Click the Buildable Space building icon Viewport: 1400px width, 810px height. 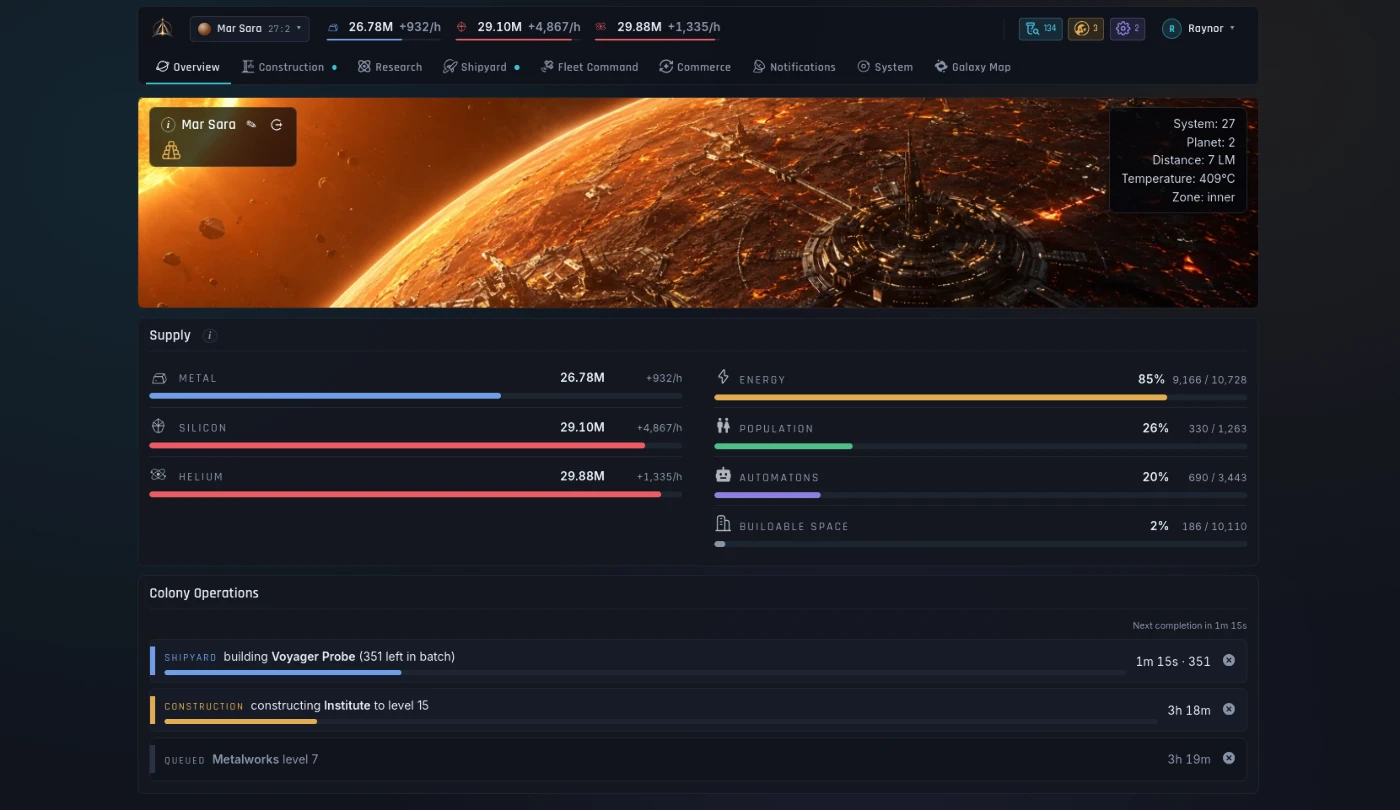point(723,525)
